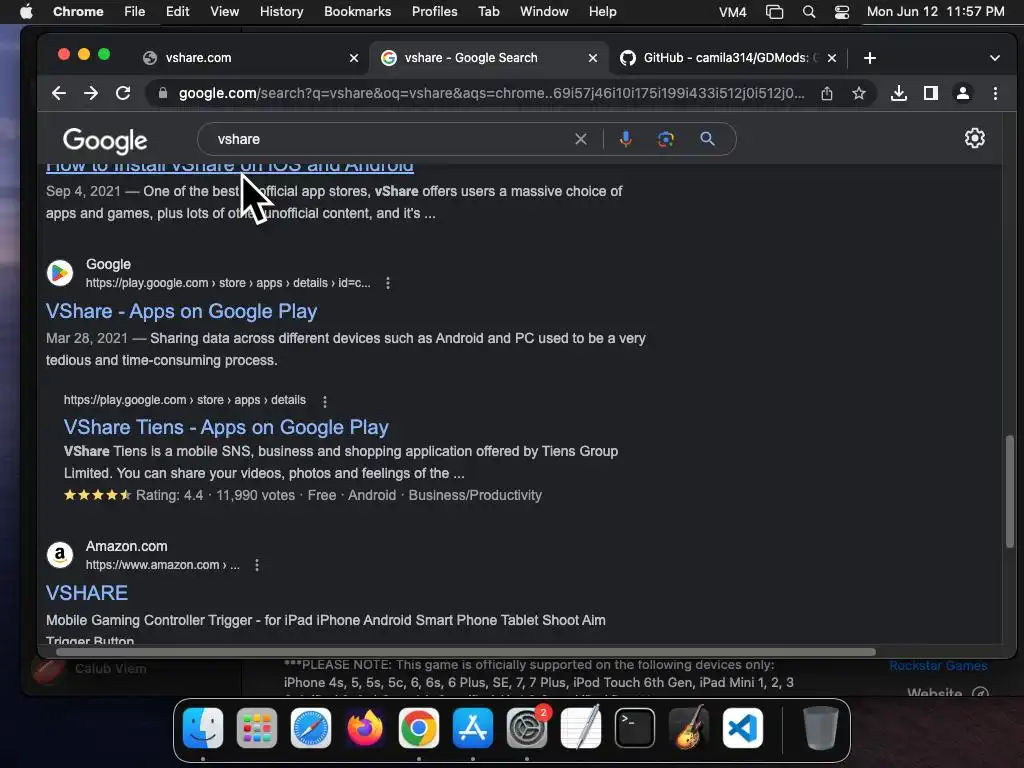This screenshot has height=768, width=1024.
Task: Open the Chrome profile avatar icon
Action: tap(963, 93)
